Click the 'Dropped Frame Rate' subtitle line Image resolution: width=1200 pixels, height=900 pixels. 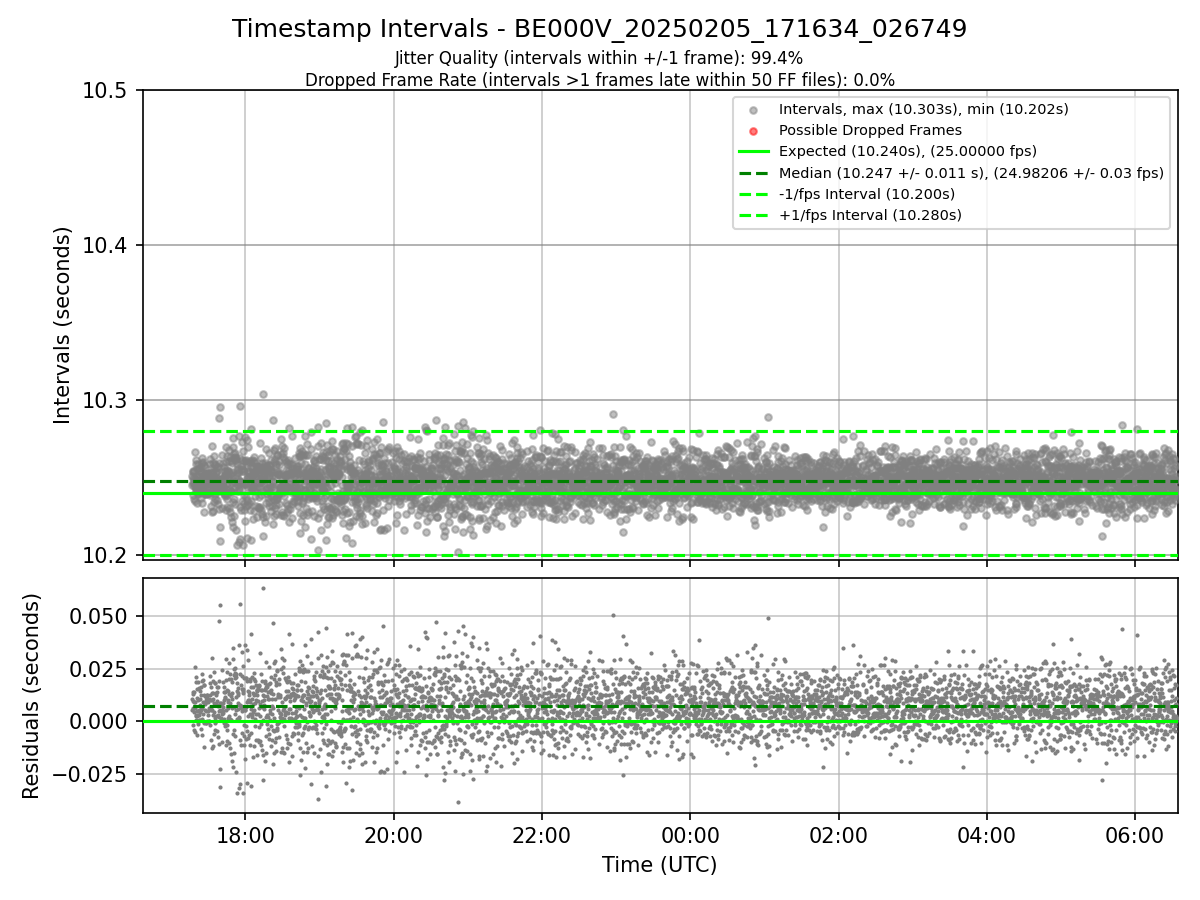[599, 80]
